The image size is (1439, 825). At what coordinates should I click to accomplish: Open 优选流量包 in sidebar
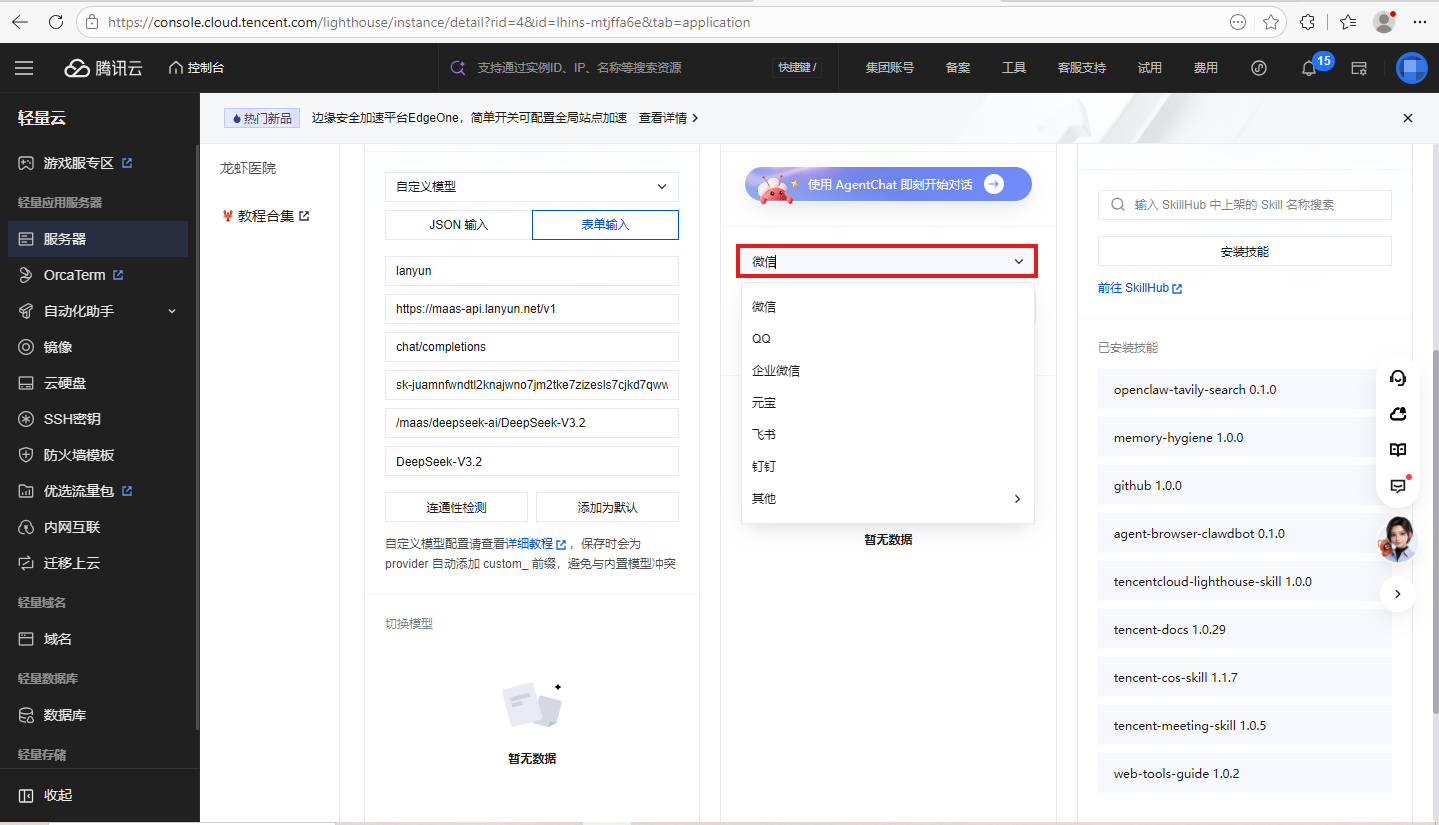[x=98, y=491]
